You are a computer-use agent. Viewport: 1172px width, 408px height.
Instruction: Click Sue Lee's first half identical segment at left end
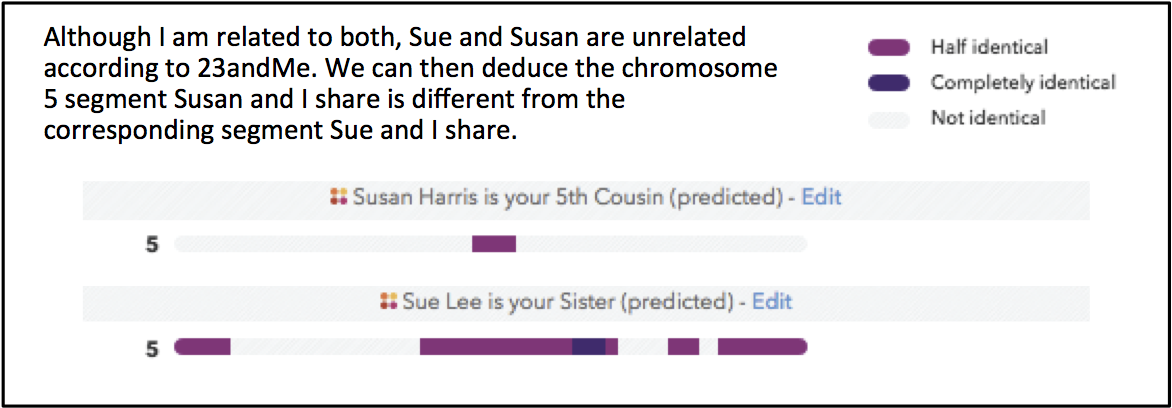(x=202, y=347)
